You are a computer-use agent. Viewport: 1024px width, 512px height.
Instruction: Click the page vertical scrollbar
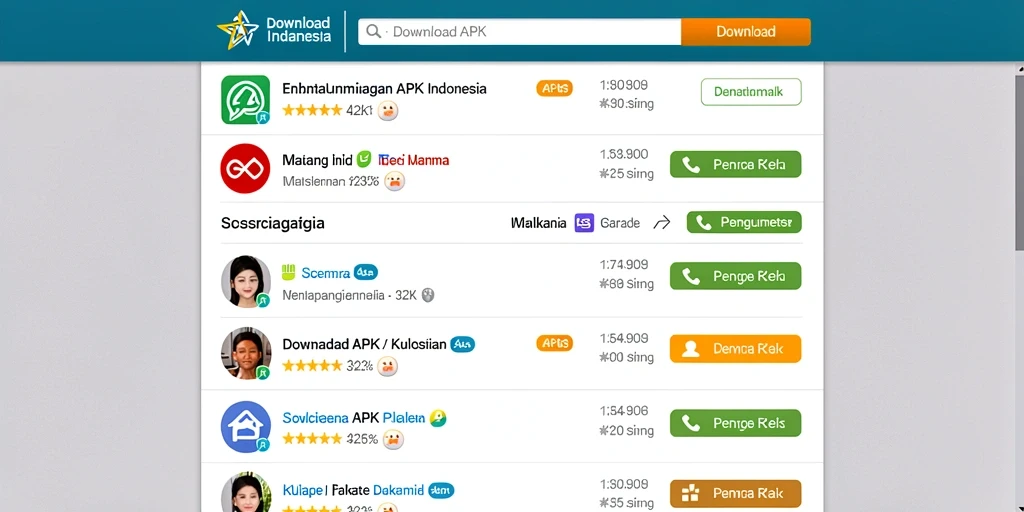1019,287
